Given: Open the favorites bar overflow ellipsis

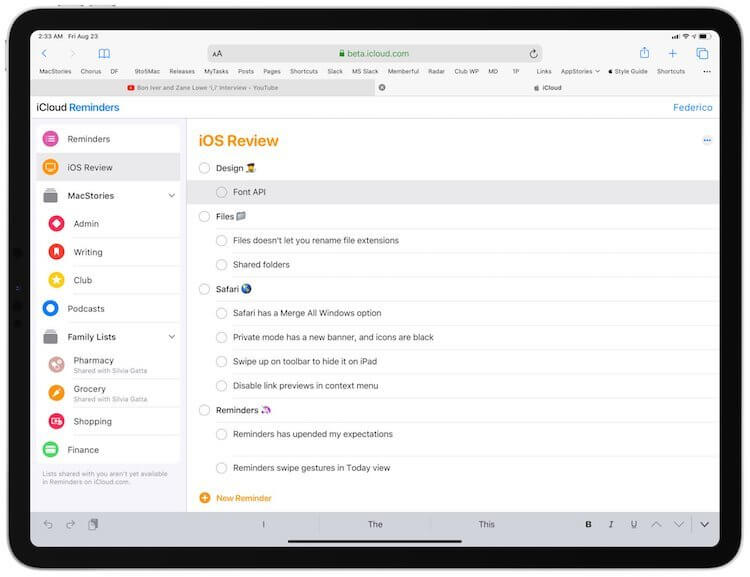Looking at the screenshot, I should click(706, 71).
